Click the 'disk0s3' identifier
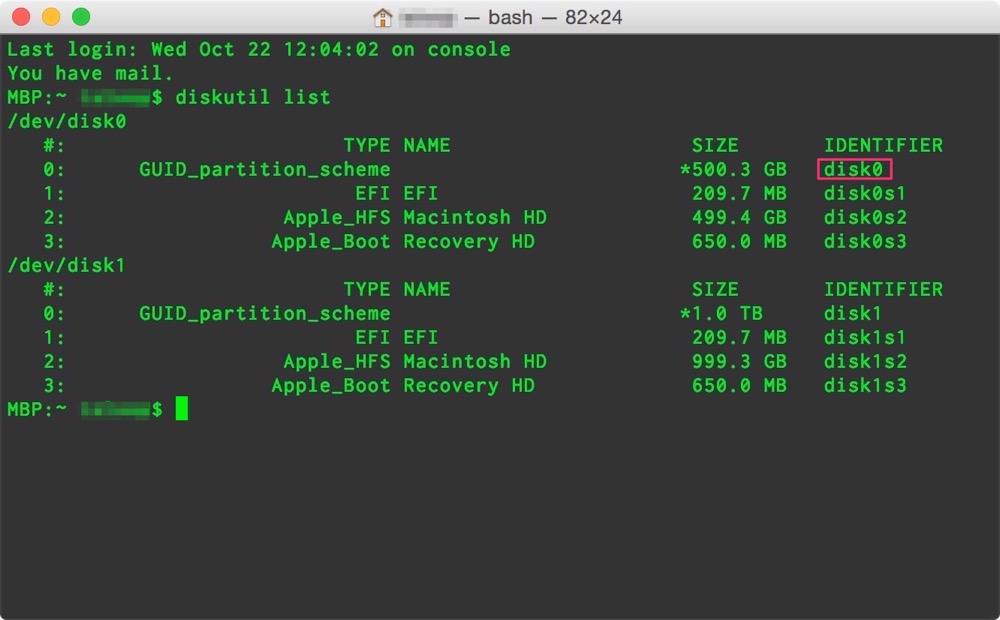 pyautogui.click(x=865, y=241)
